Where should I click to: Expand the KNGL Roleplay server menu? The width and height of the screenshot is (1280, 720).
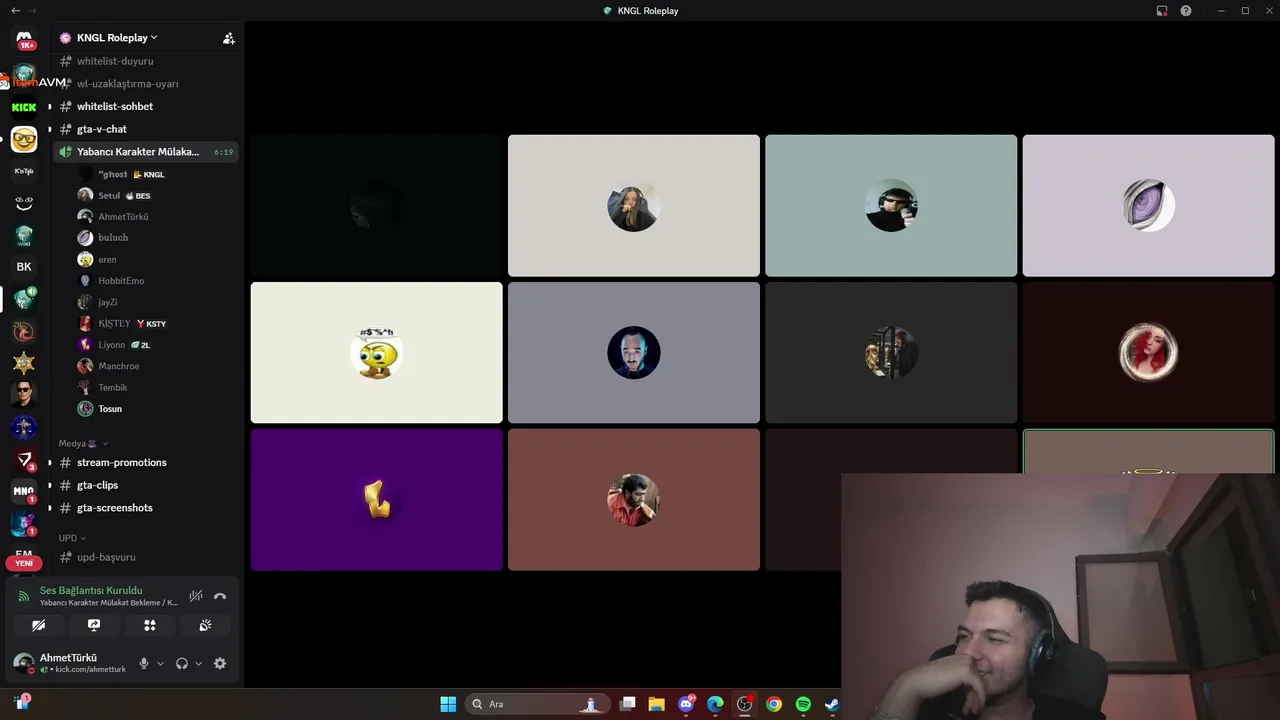tap(116, 38)
